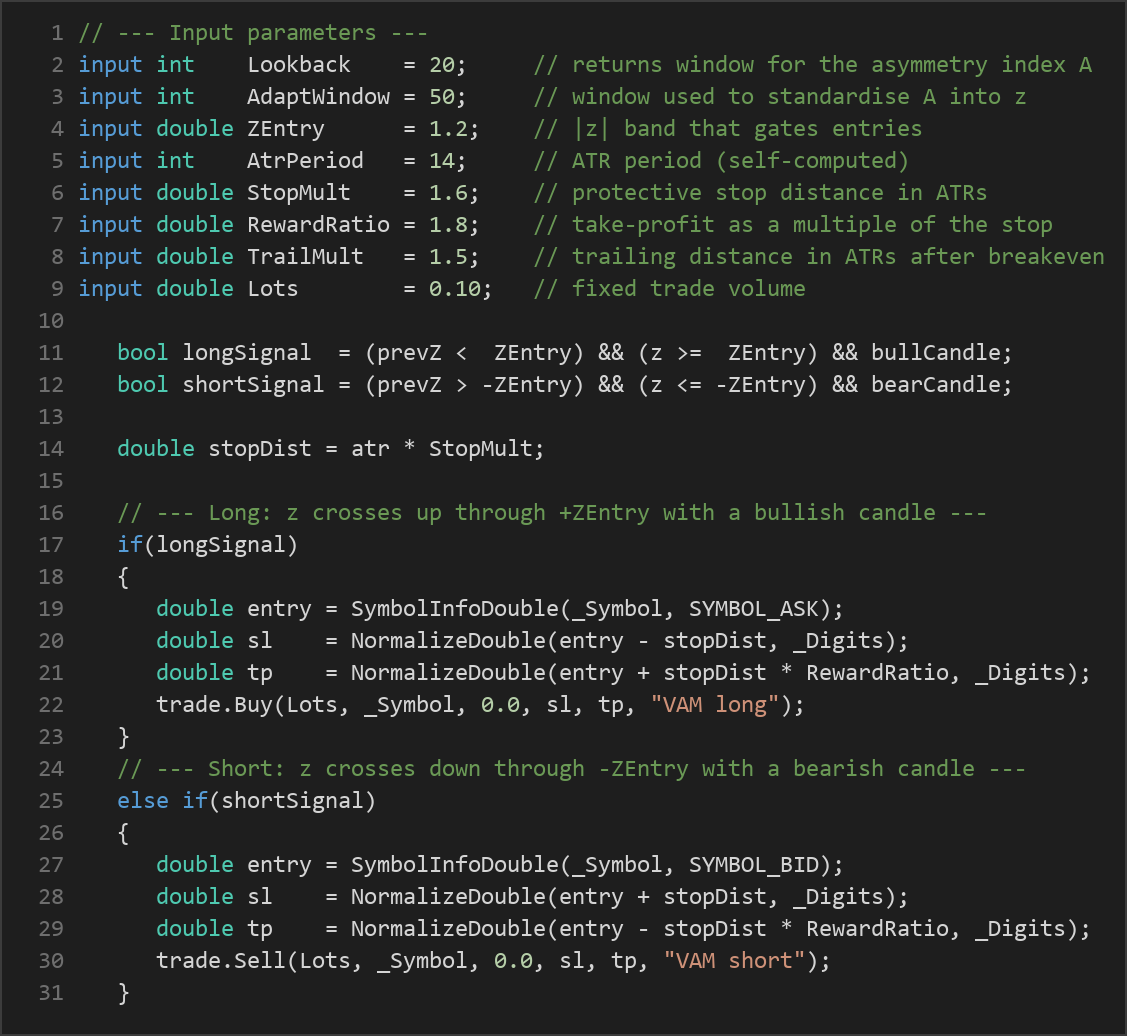Screen dimensions: 1127x1036
Task: Click the else if(shortSignal) statement
Action: 247,801
